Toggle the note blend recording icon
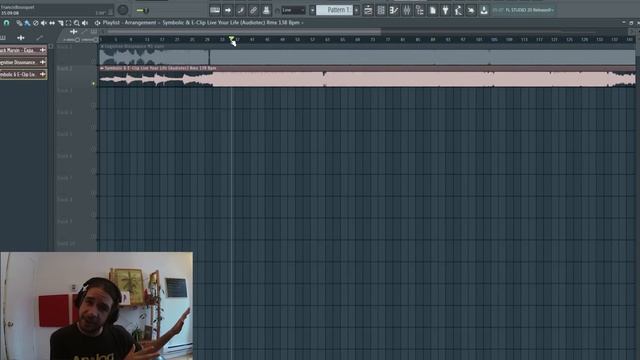This screenshot has height=360, width=640. [241, 10]
